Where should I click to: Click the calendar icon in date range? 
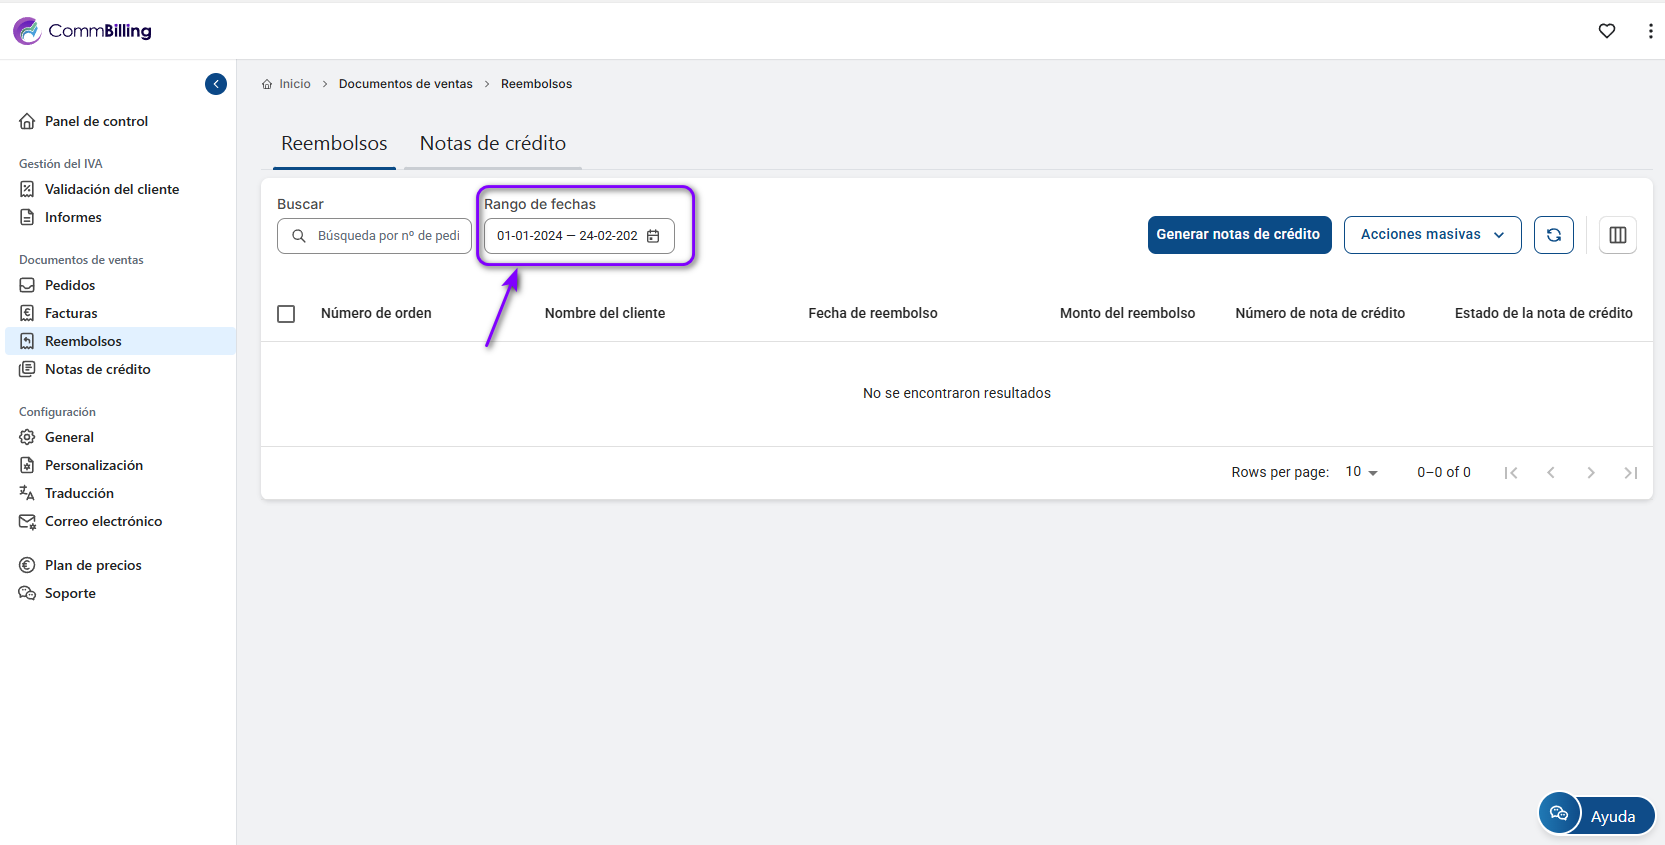click(x=653, y=236)
